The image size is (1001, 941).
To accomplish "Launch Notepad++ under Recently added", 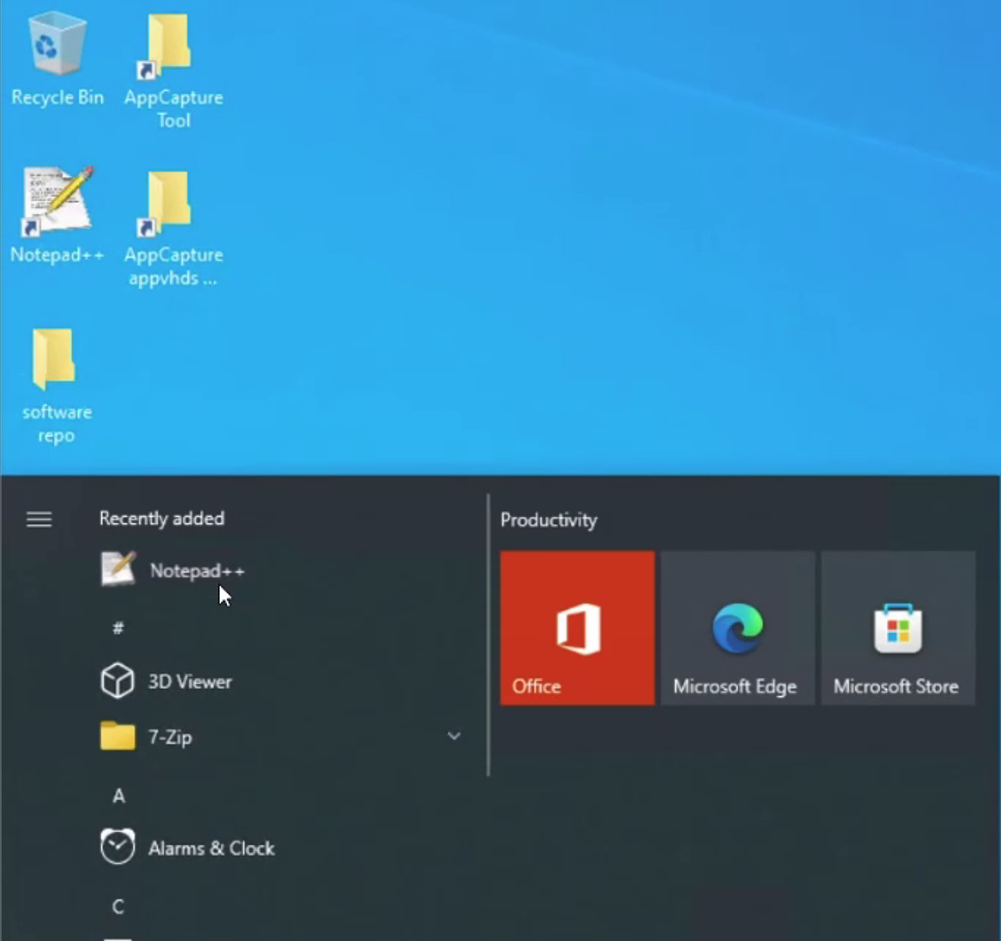I will pos(197,570).
